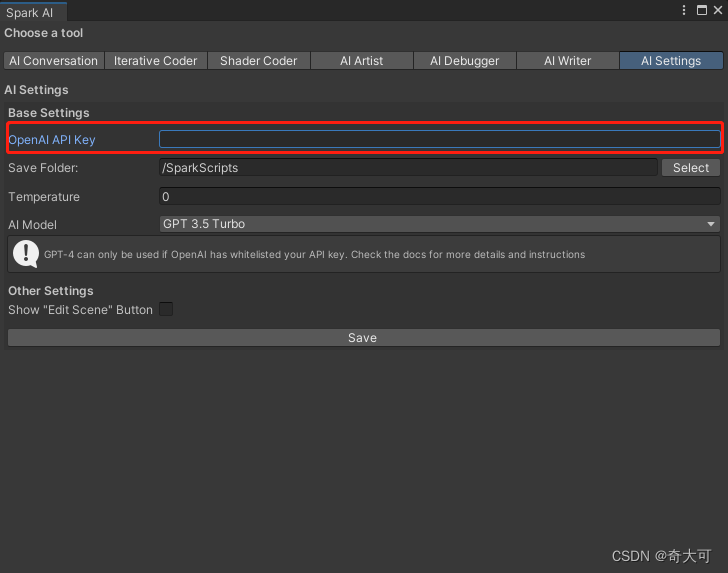728x573 pixels.
Task: Click the Save Folder path field
Action: pyautogui.click(x=408, y=168)
